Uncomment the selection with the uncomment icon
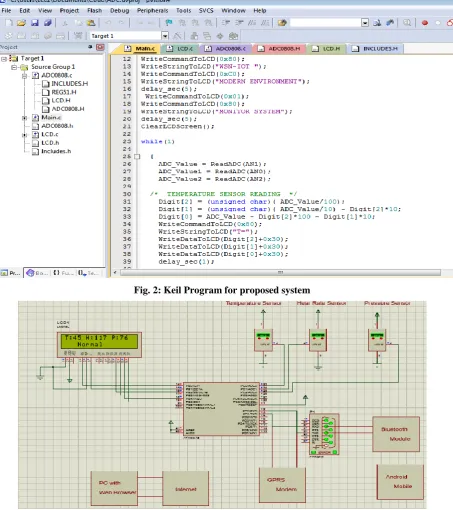This screenshot has width=453, height=510. [x=265, y=23]
